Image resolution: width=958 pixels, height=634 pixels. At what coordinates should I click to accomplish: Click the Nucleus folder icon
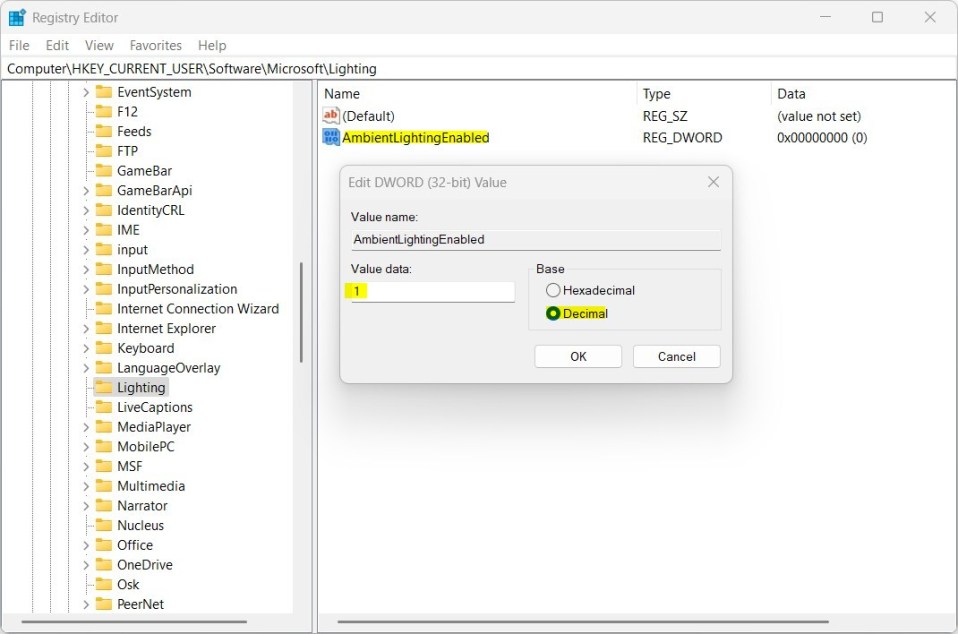pyautogui.click(x=104, y=525)
